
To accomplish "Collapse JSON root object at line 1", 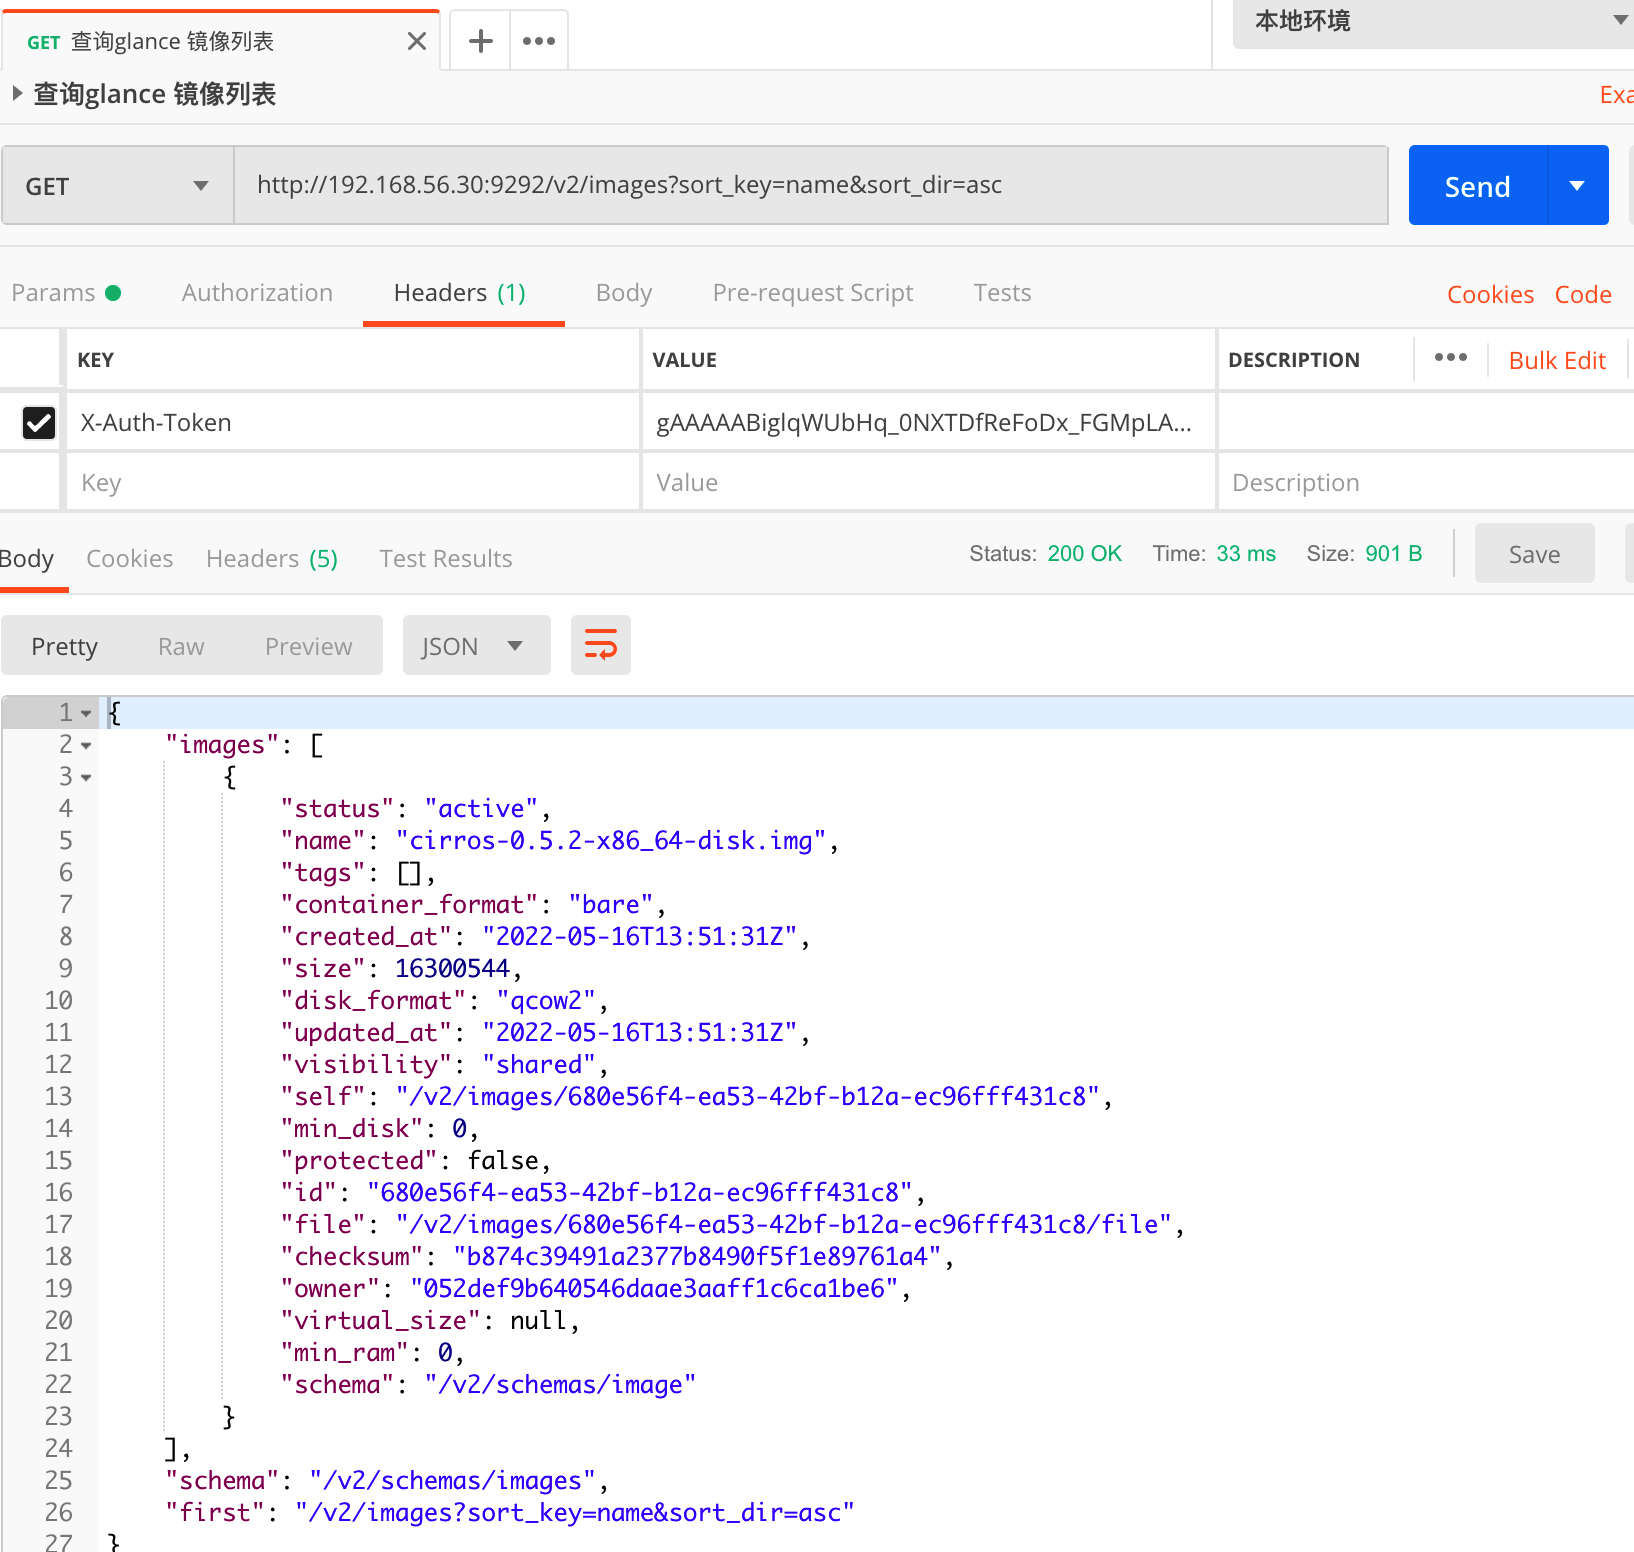I will pyautogui.click(x=86, y=713).
